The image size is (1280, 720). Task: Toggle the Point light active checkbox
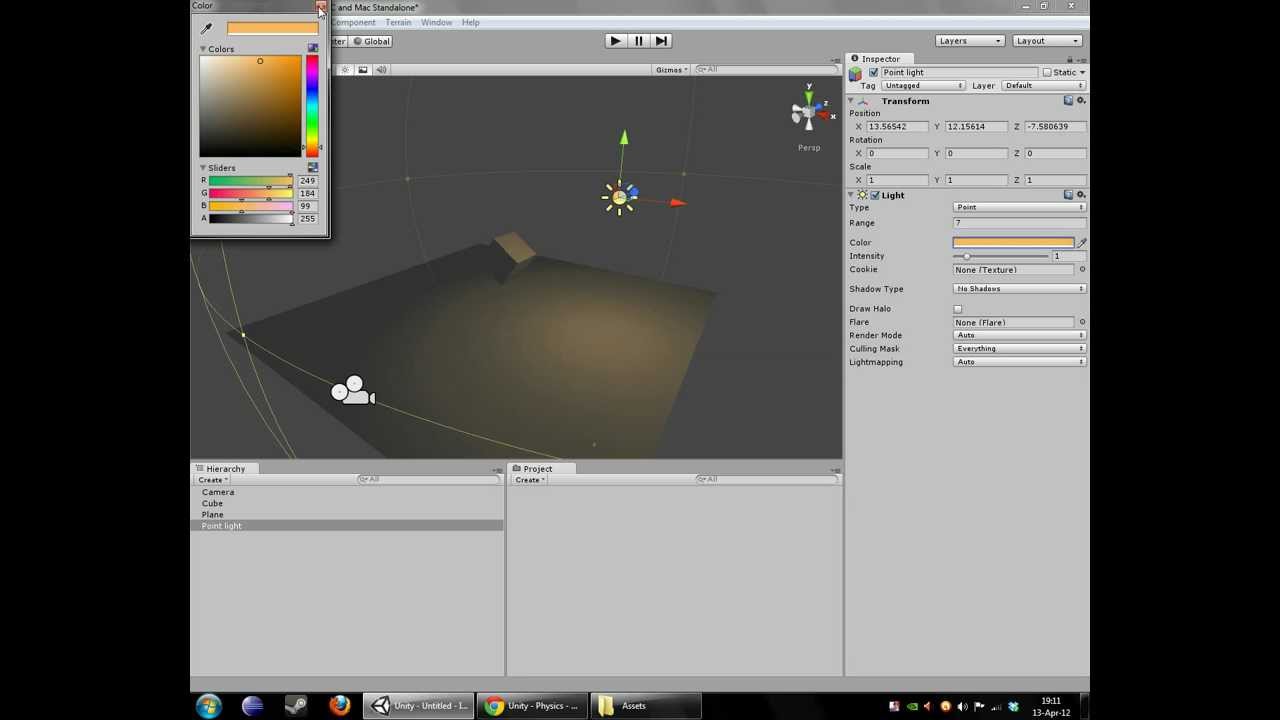click(874, 73)
